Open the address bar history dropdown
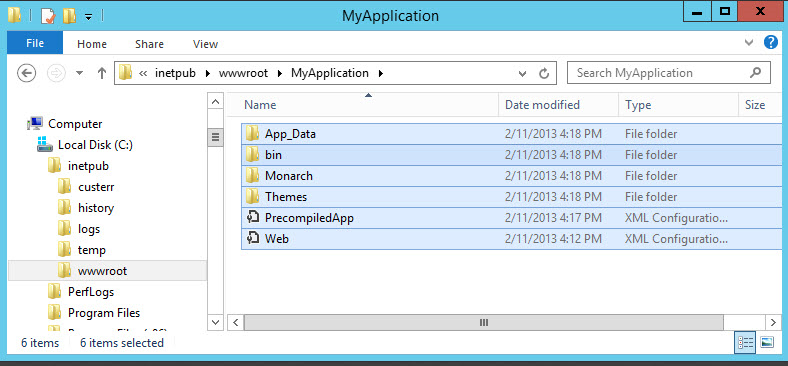 click(523, 74)
